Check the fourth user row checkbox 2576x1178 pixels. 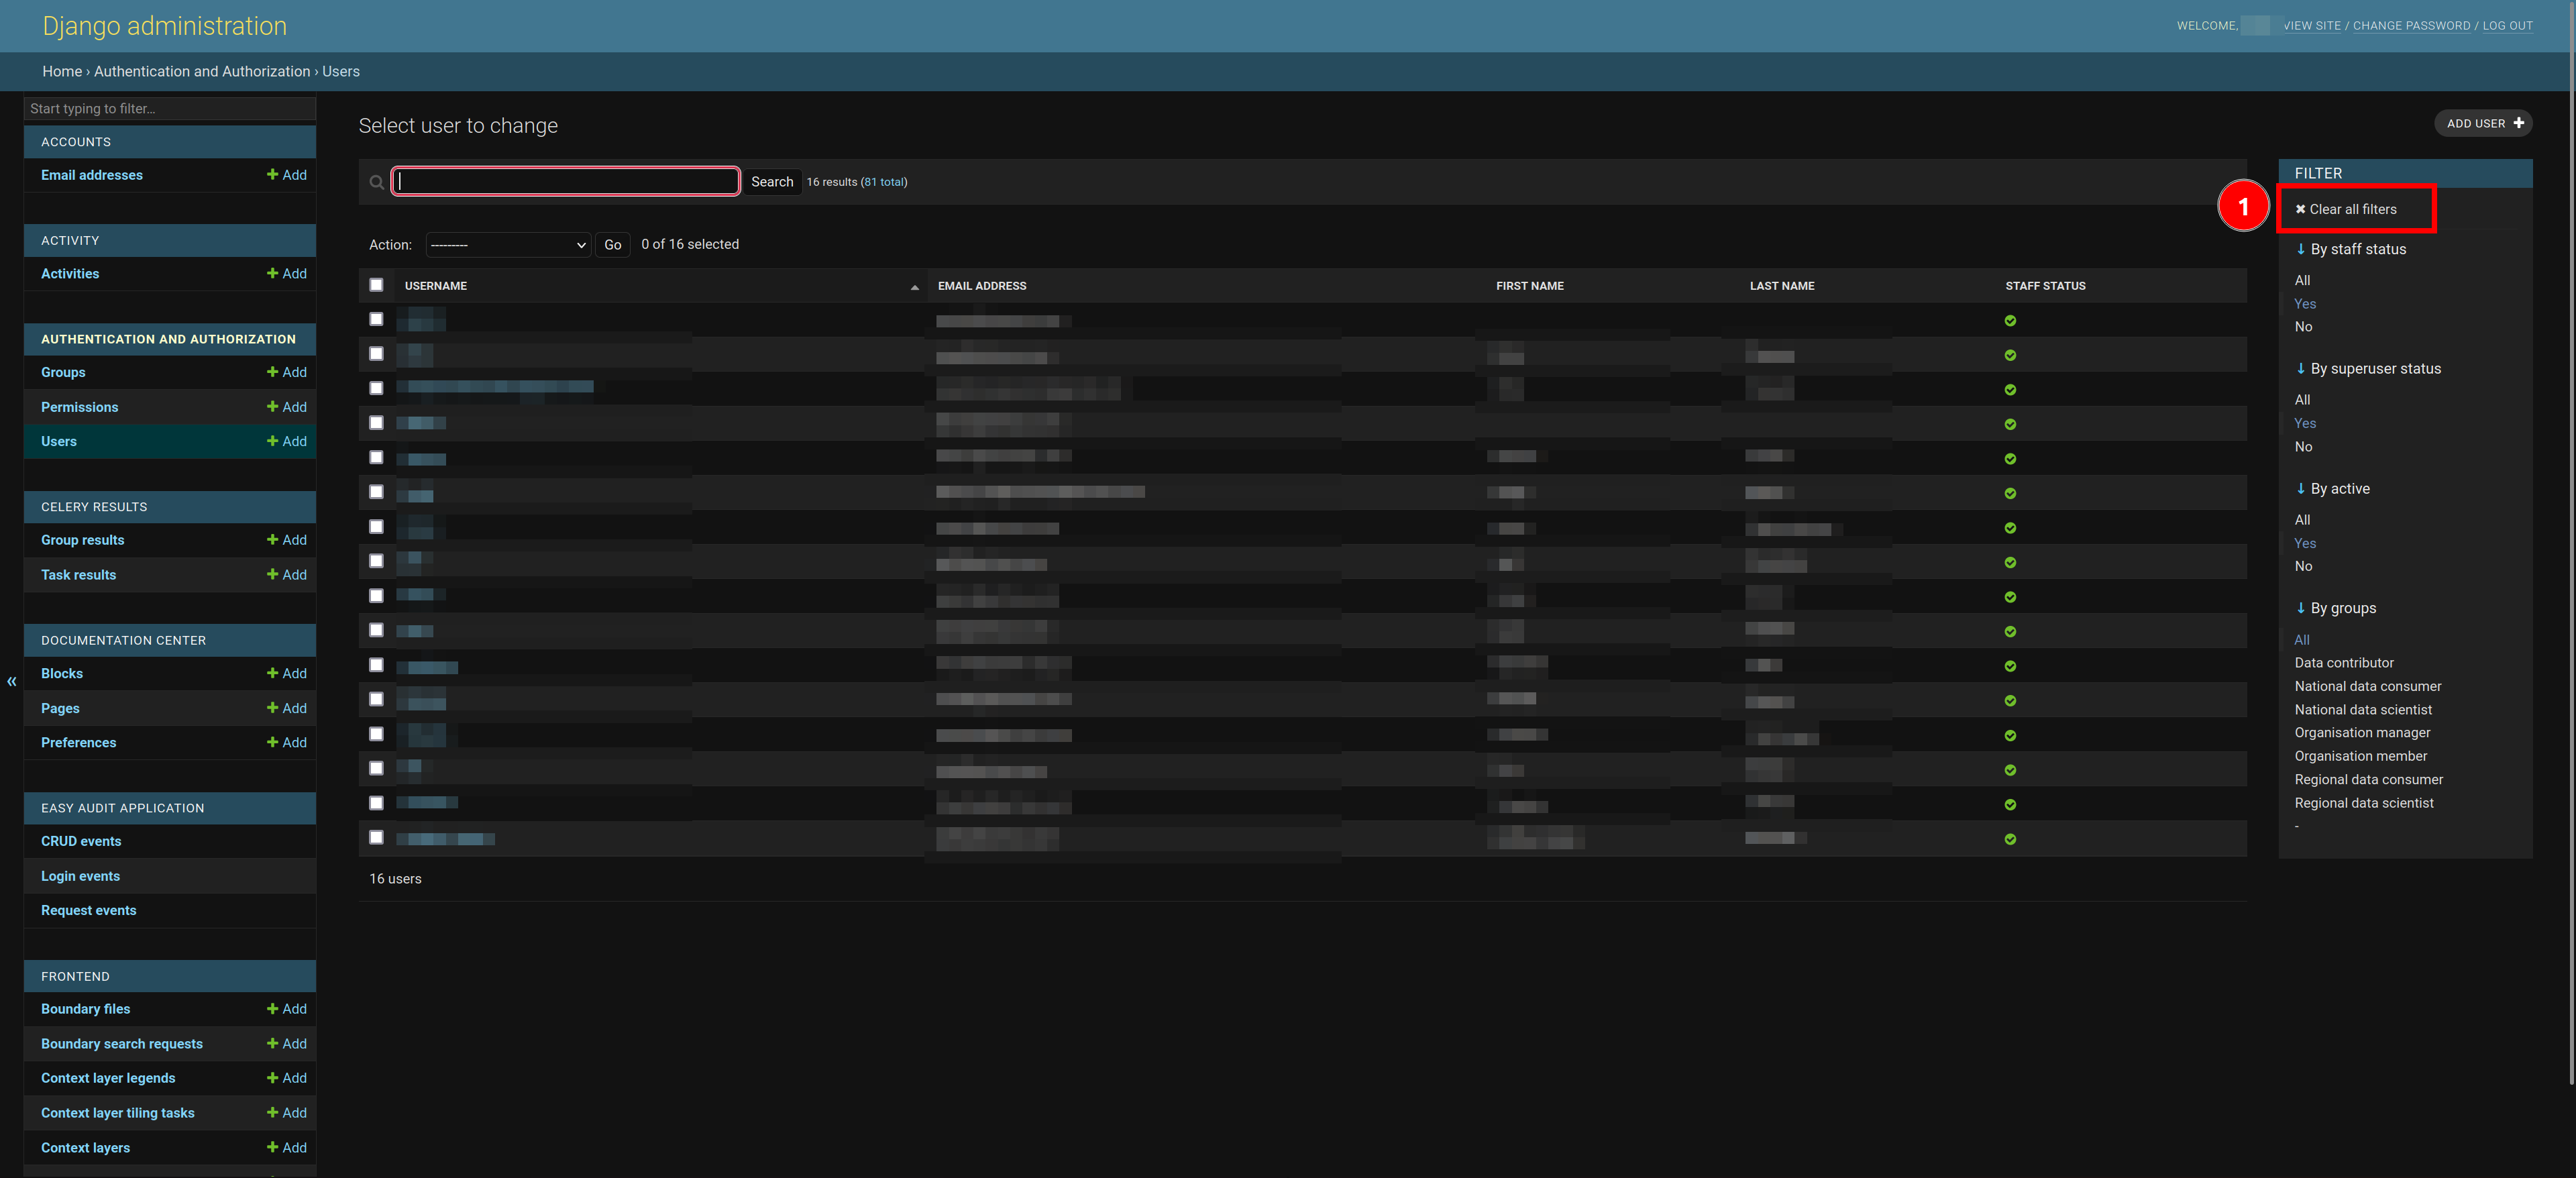376,423
